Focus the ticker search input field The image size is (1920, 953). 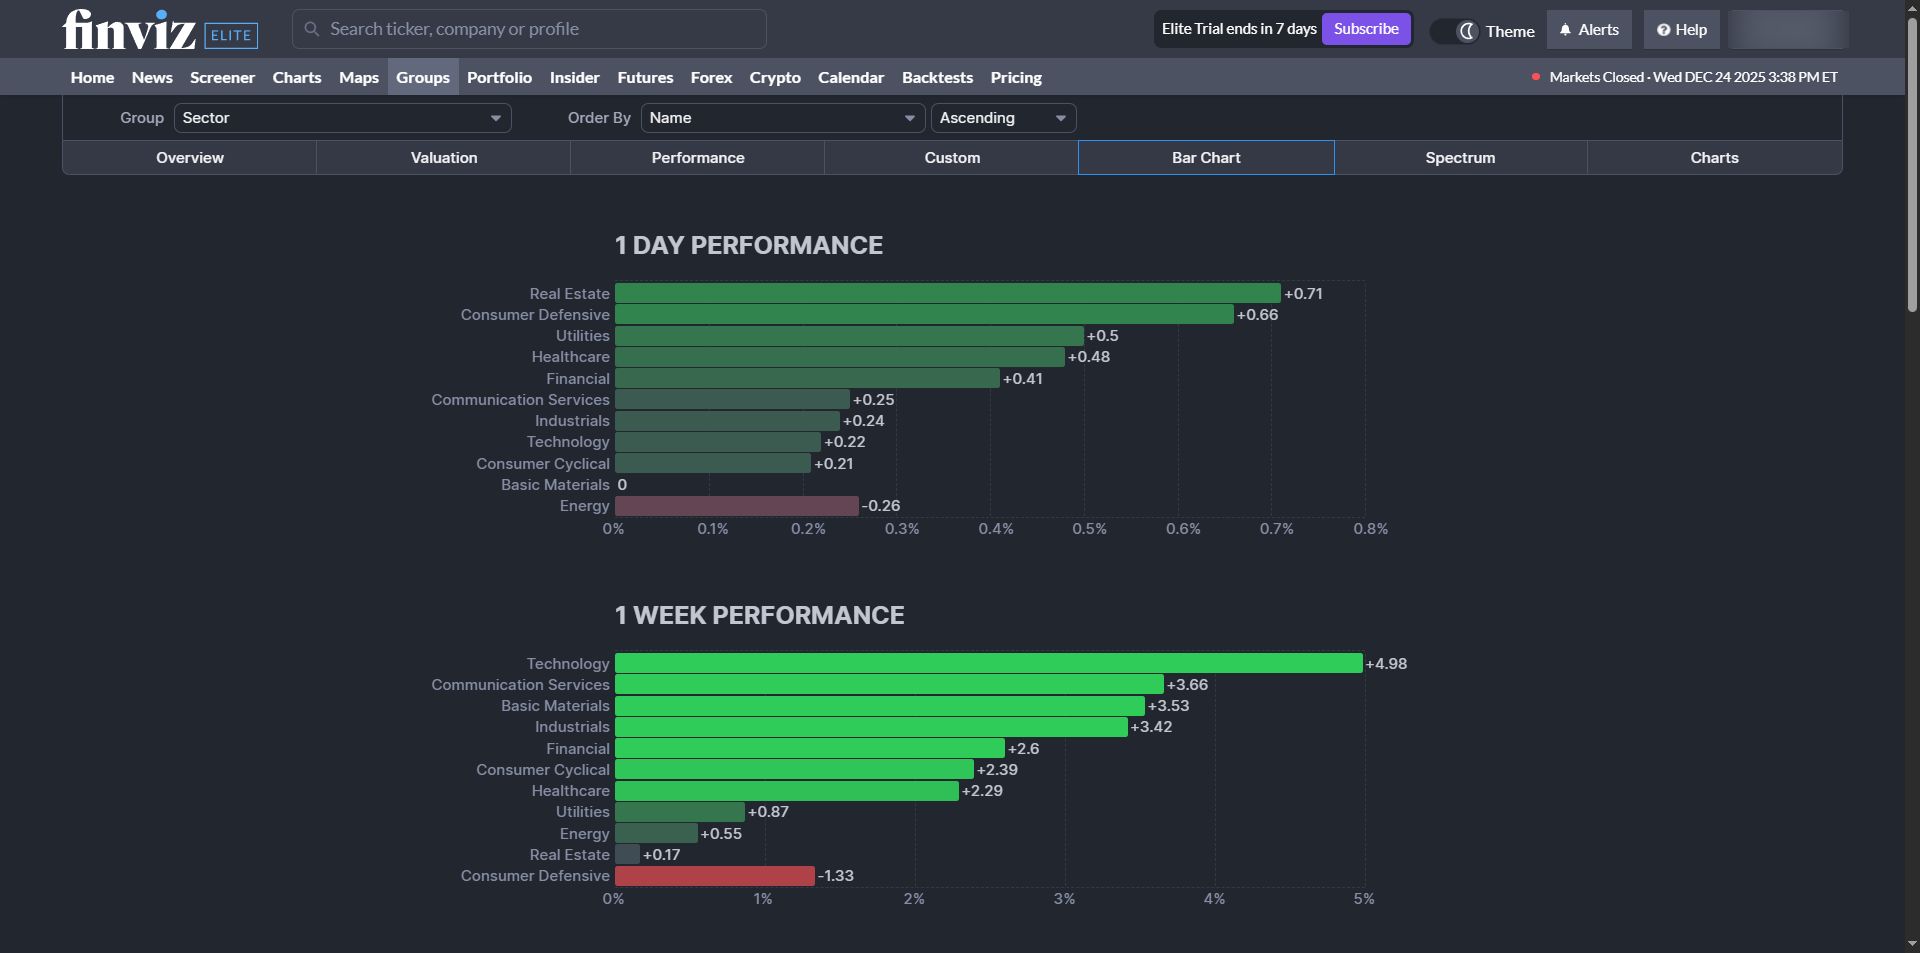coord(529,29)
